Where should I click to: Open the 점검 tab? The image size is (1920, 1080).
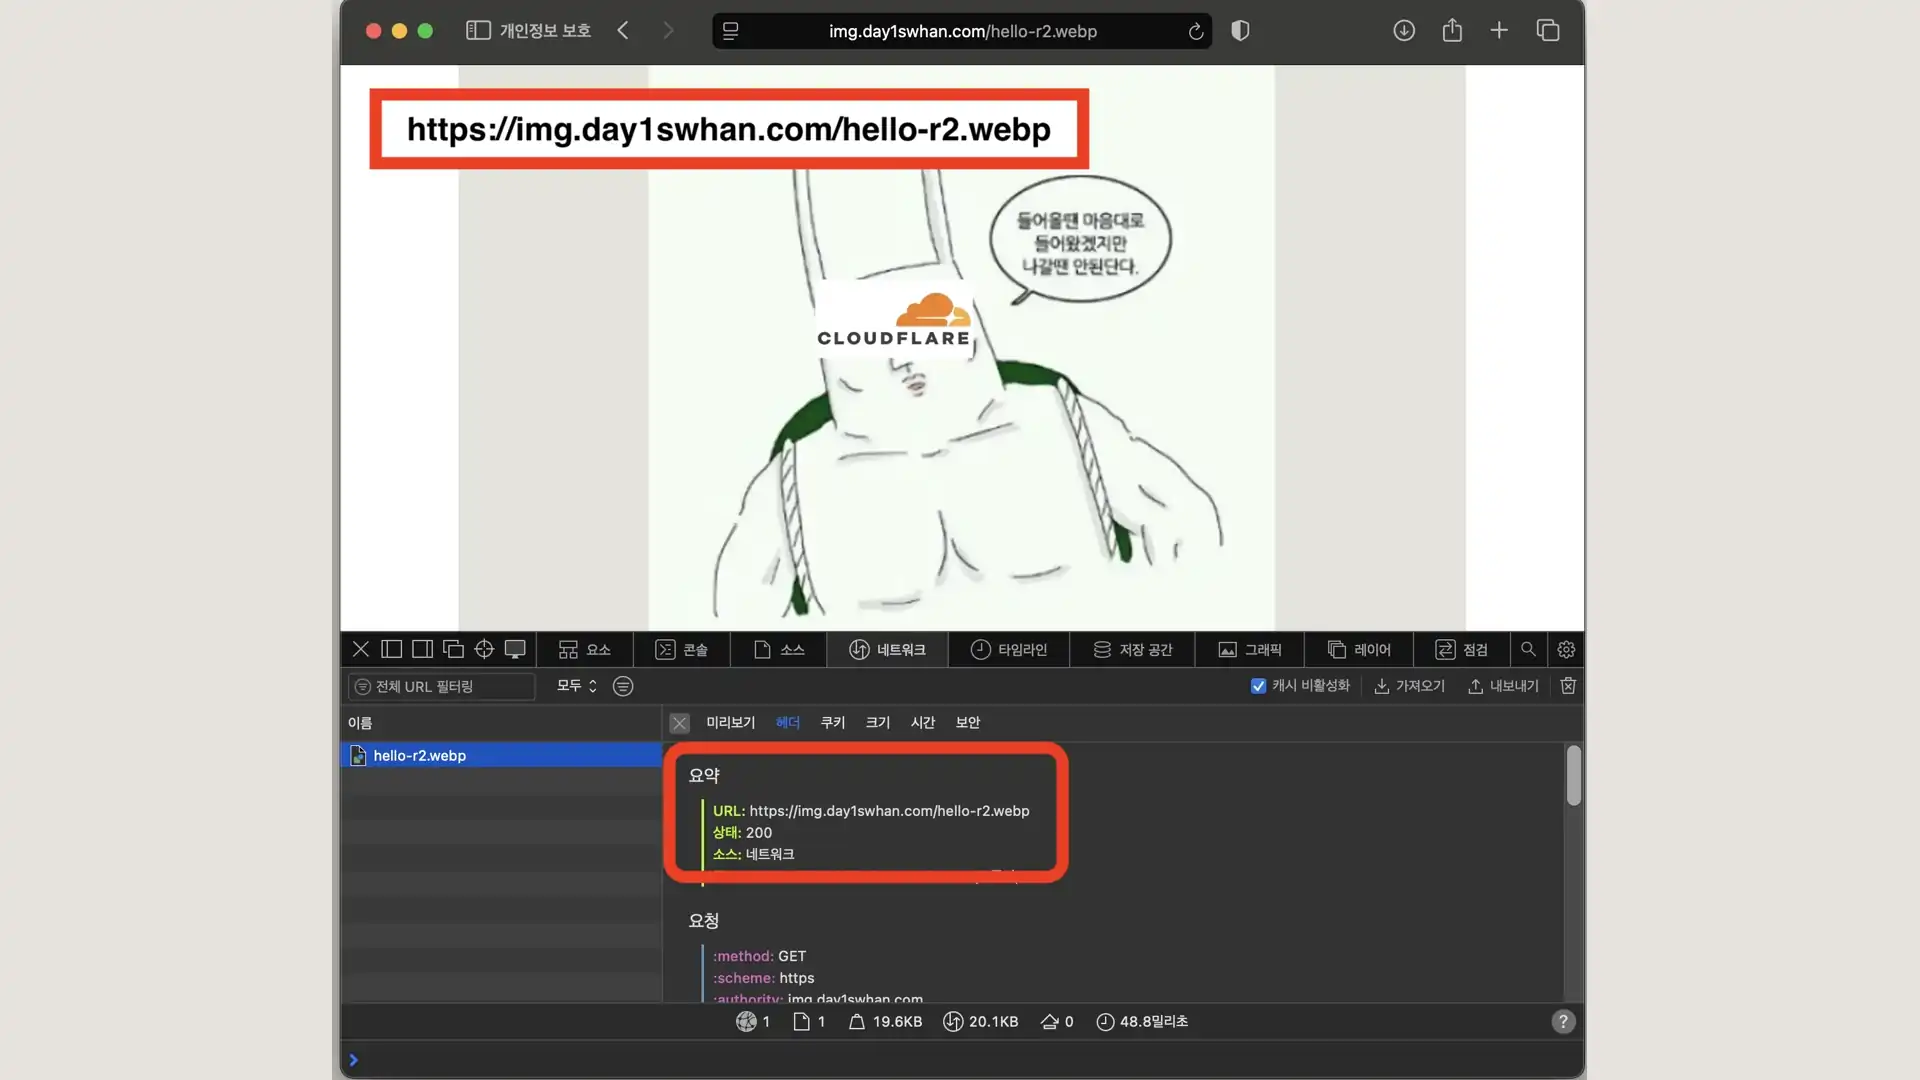click(x=1461, y=650)
